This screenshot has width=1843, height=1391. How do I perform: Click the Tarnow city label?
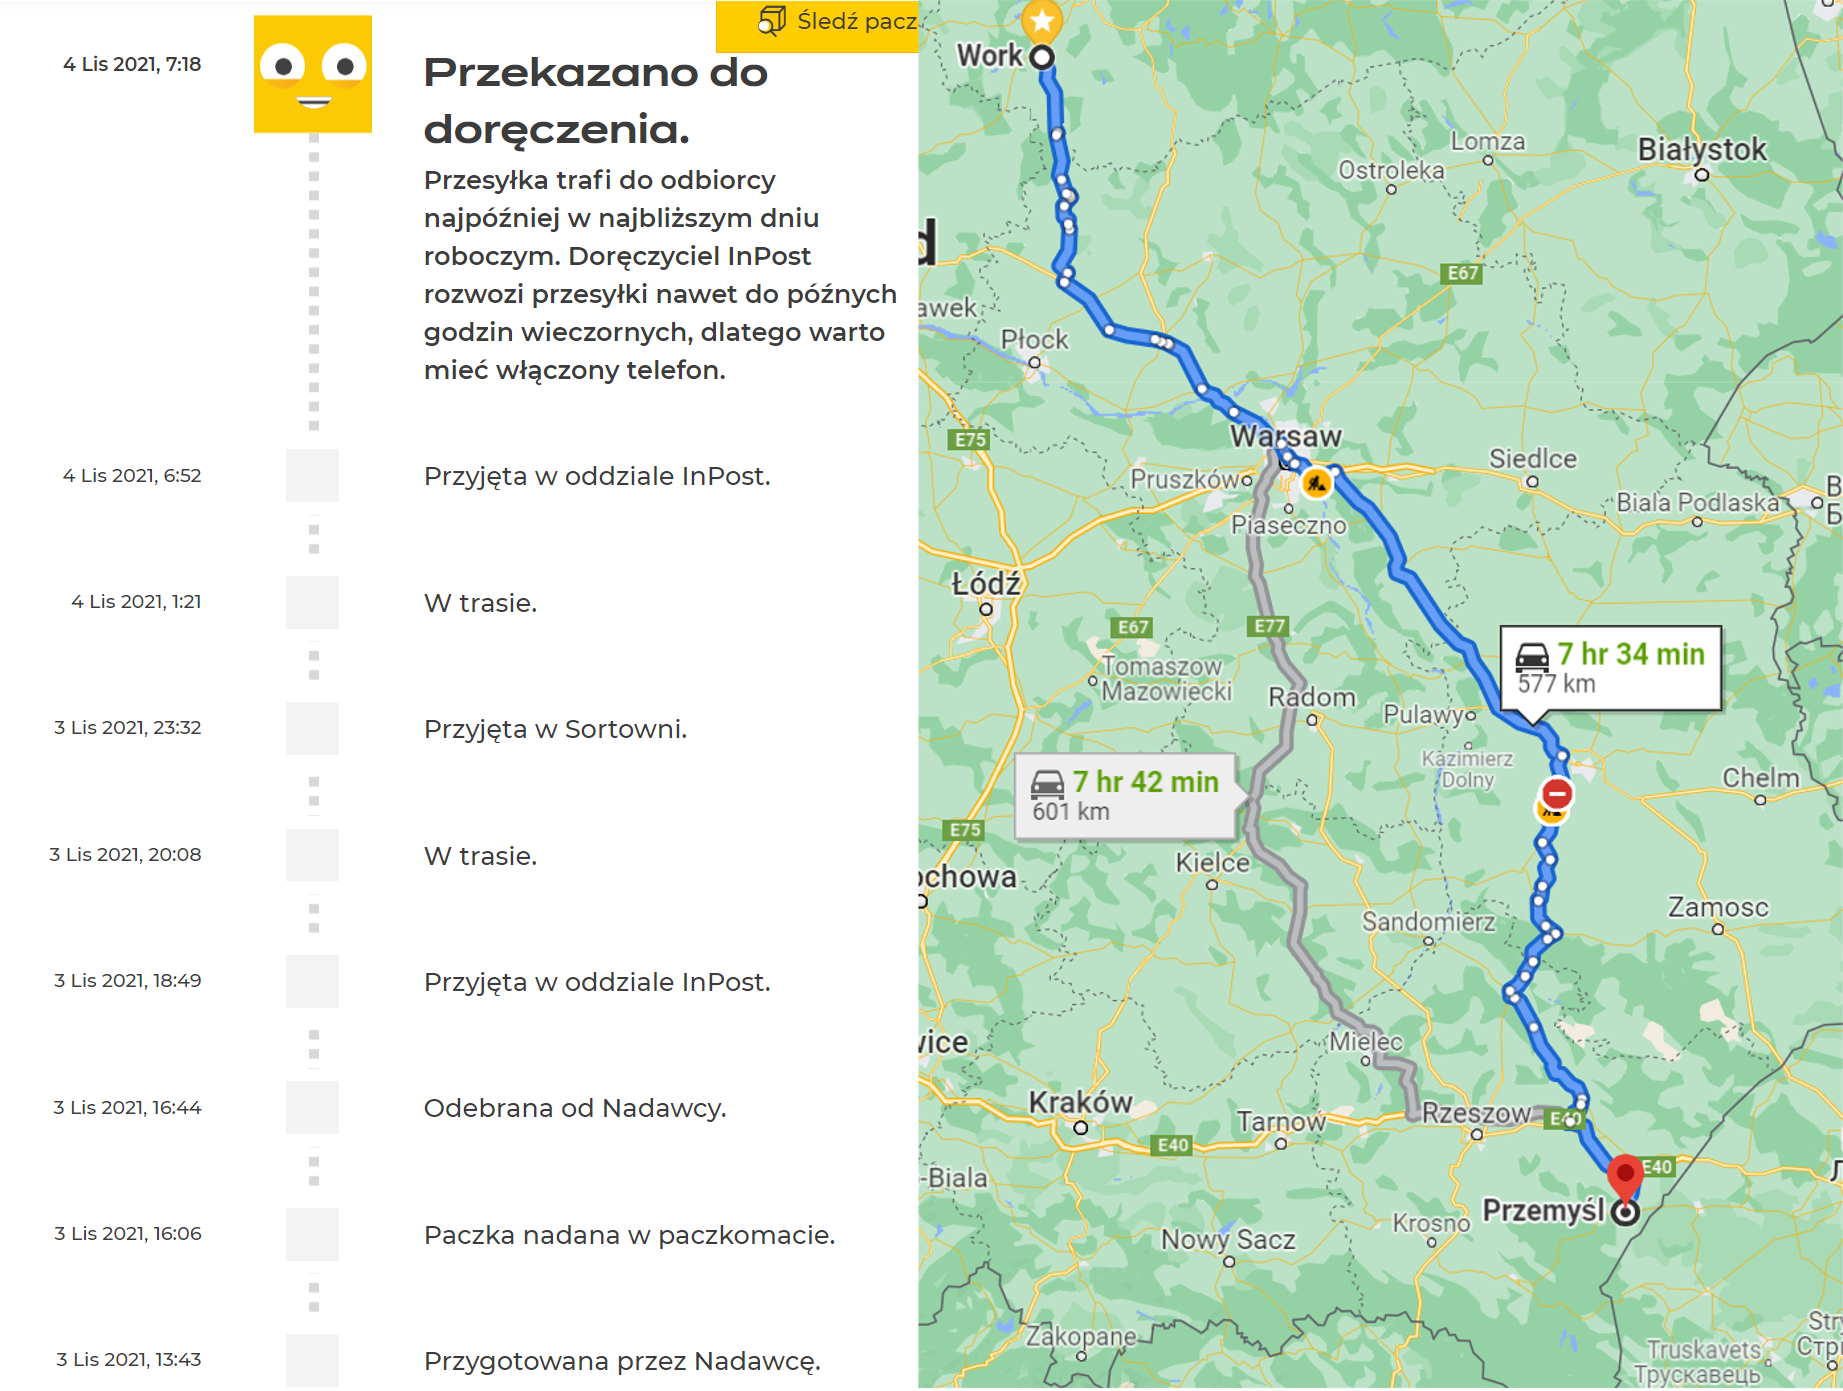[x=1281, y=1122]
